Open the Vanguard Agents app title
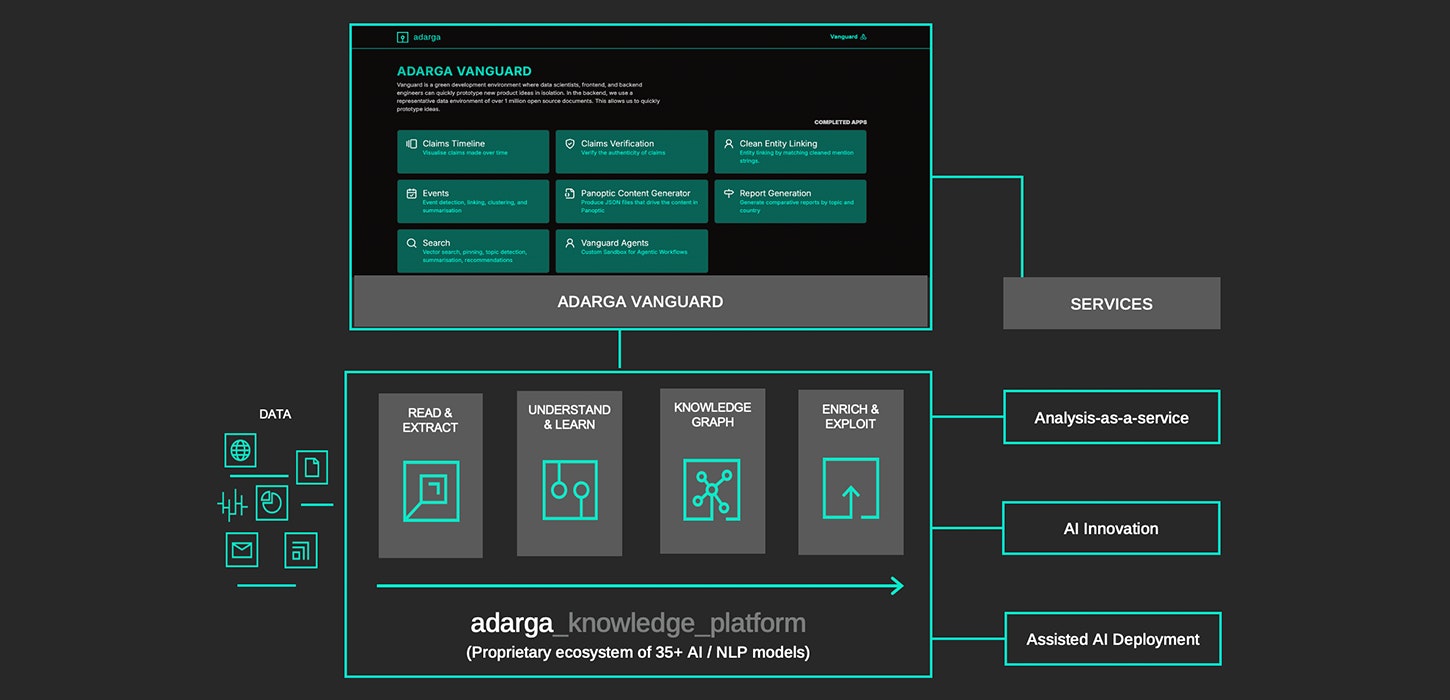 point(614,243)
